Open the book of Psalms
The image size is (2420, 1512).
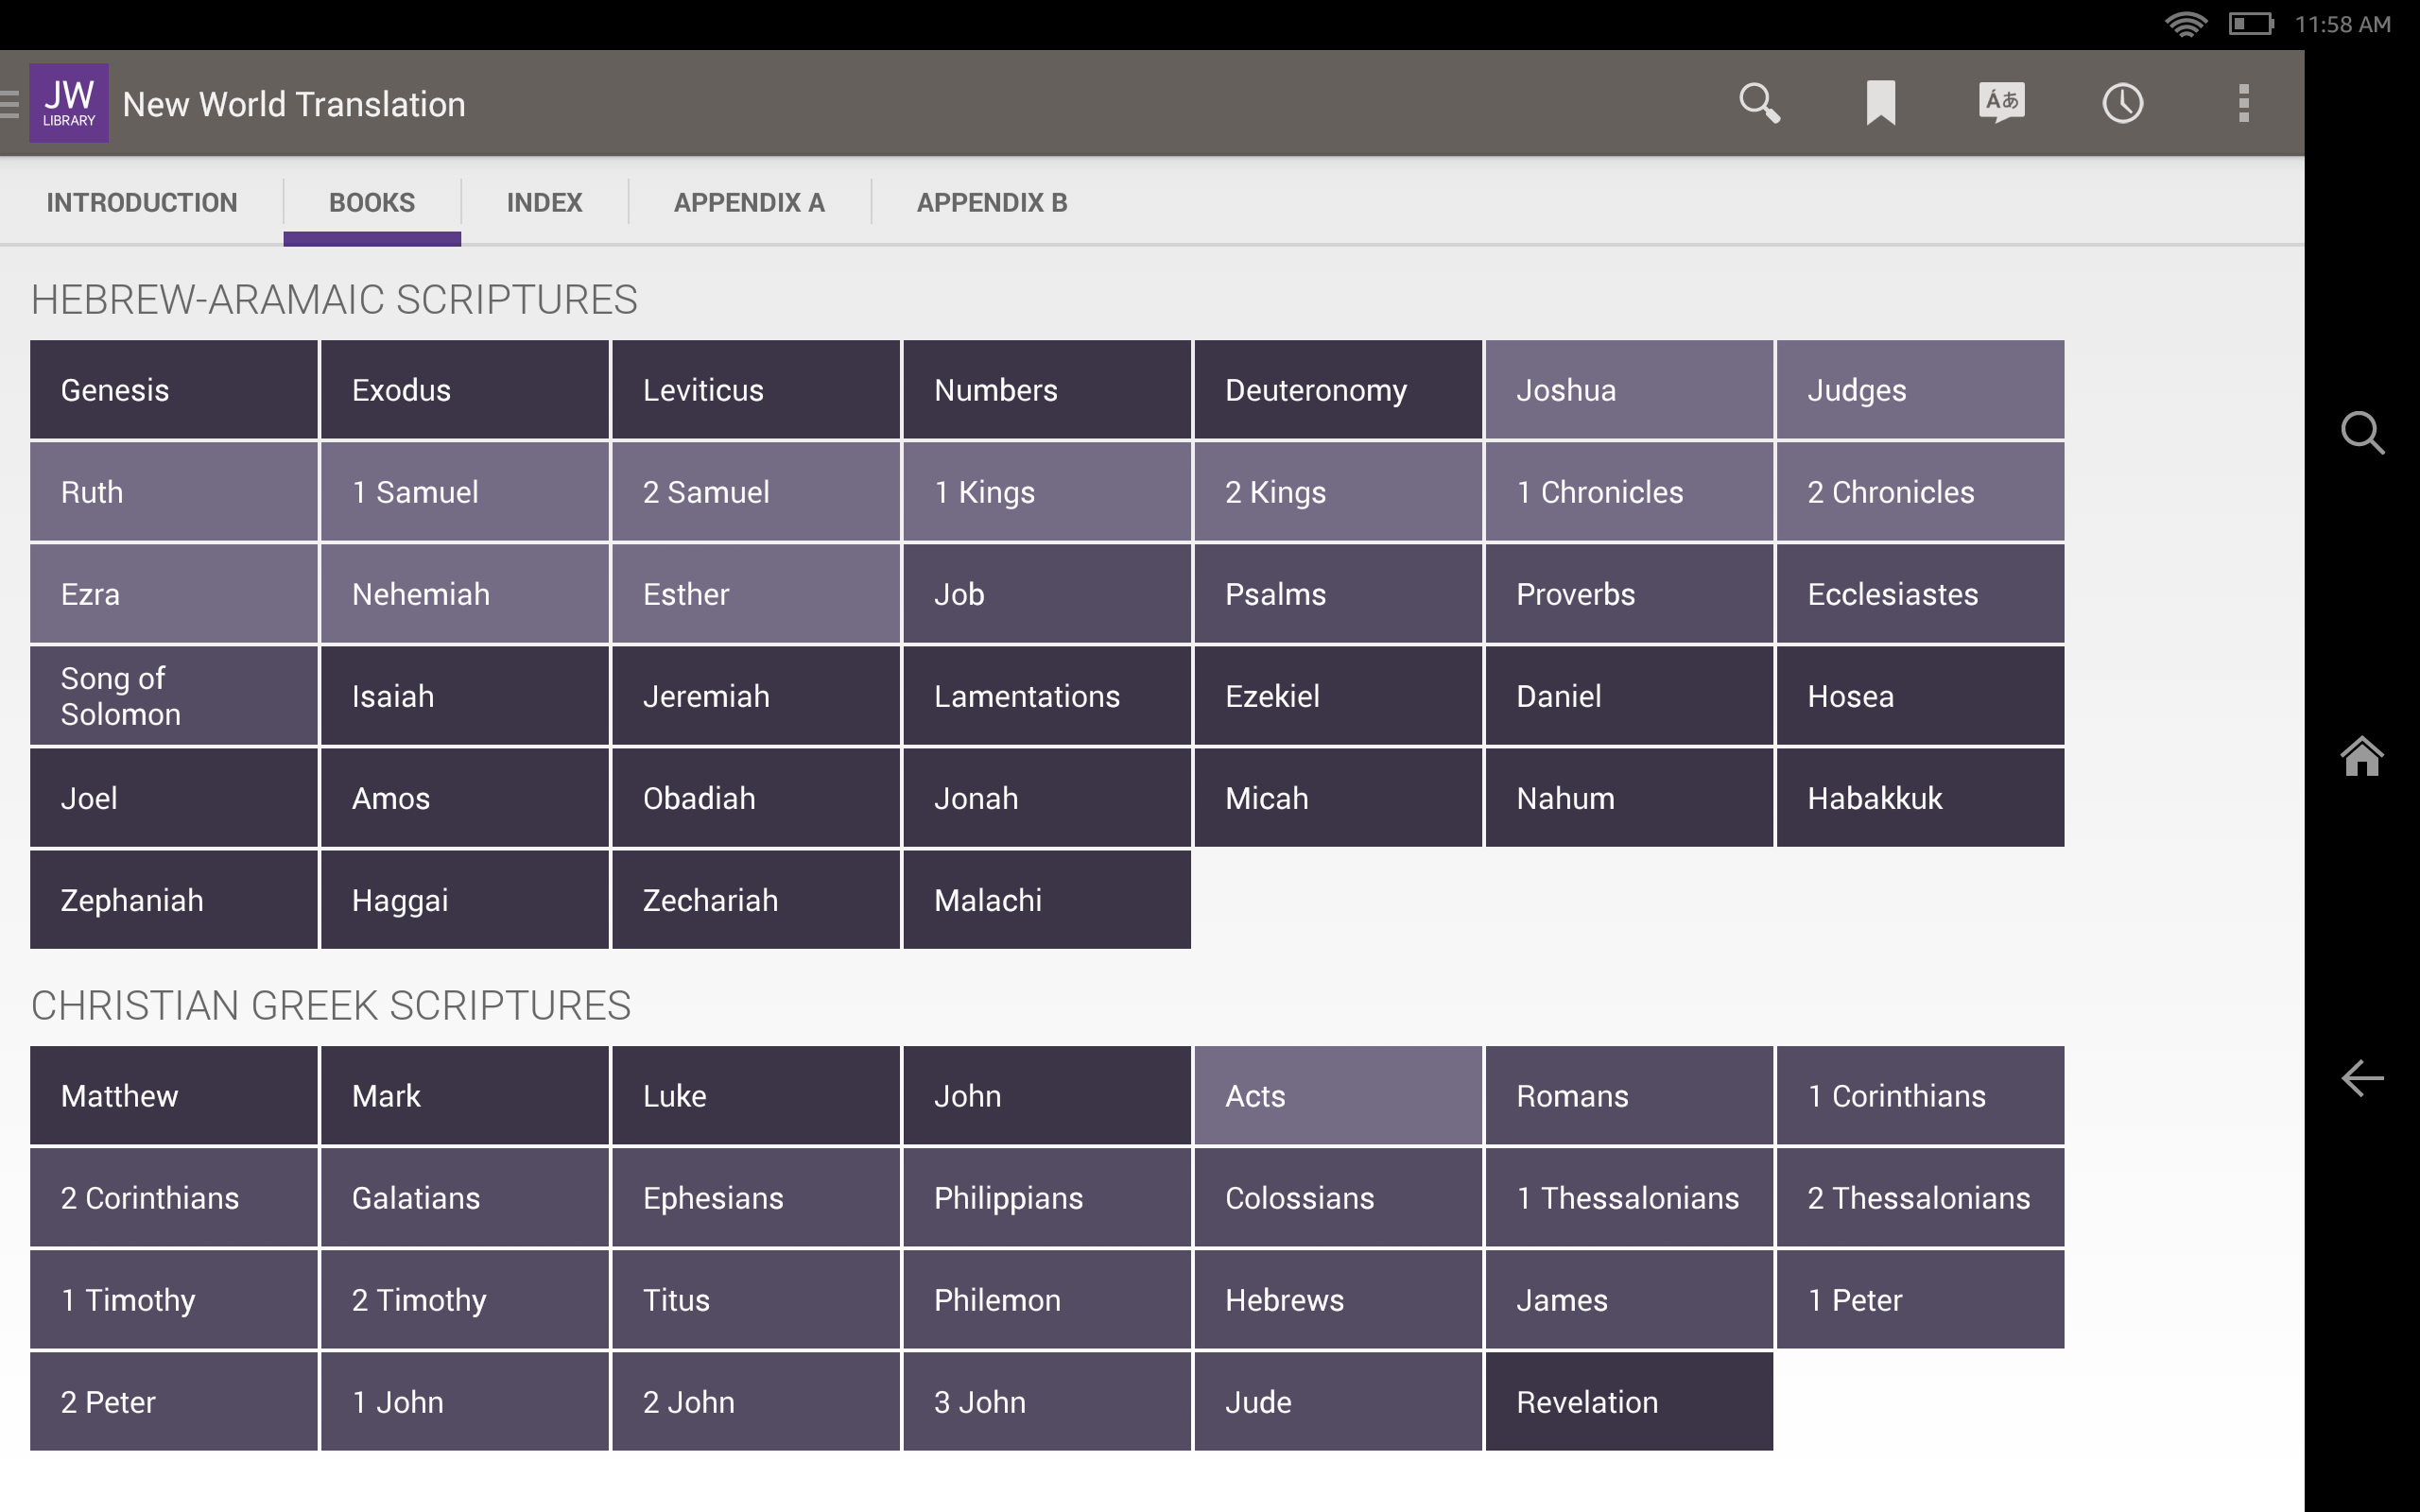1337,594
